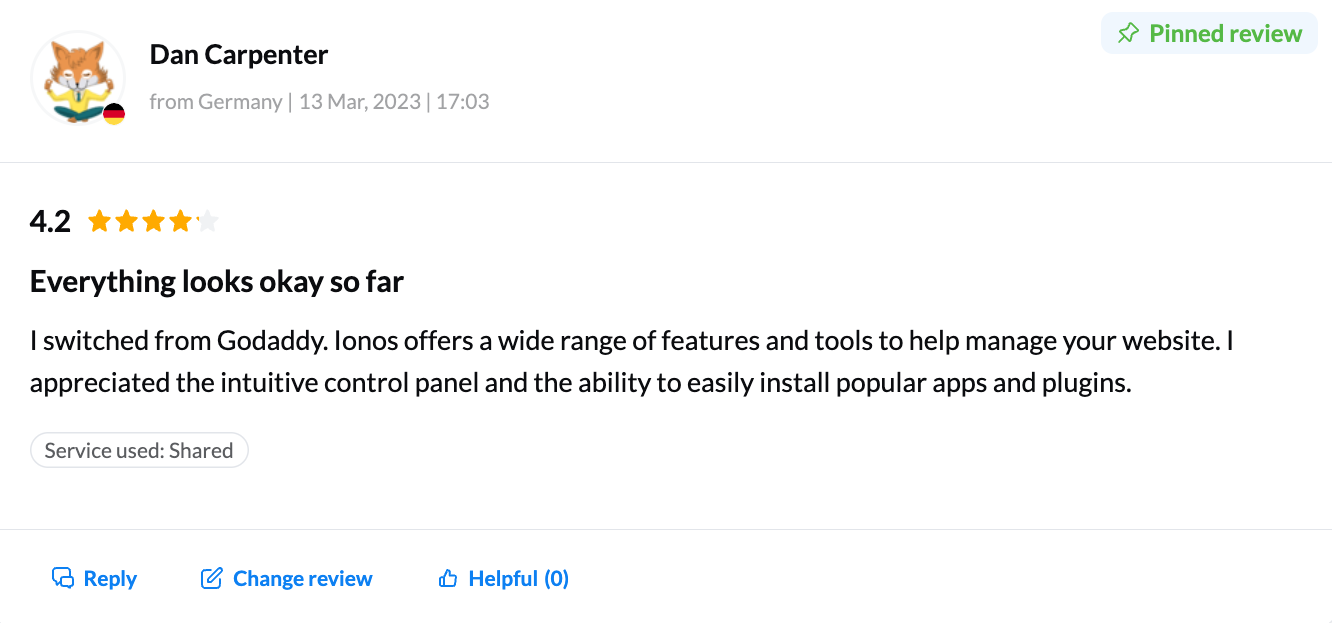The height and width of the screenshot is (623, 1332).
Task: Click the from Germany label
Action: [x=216, y=101]
